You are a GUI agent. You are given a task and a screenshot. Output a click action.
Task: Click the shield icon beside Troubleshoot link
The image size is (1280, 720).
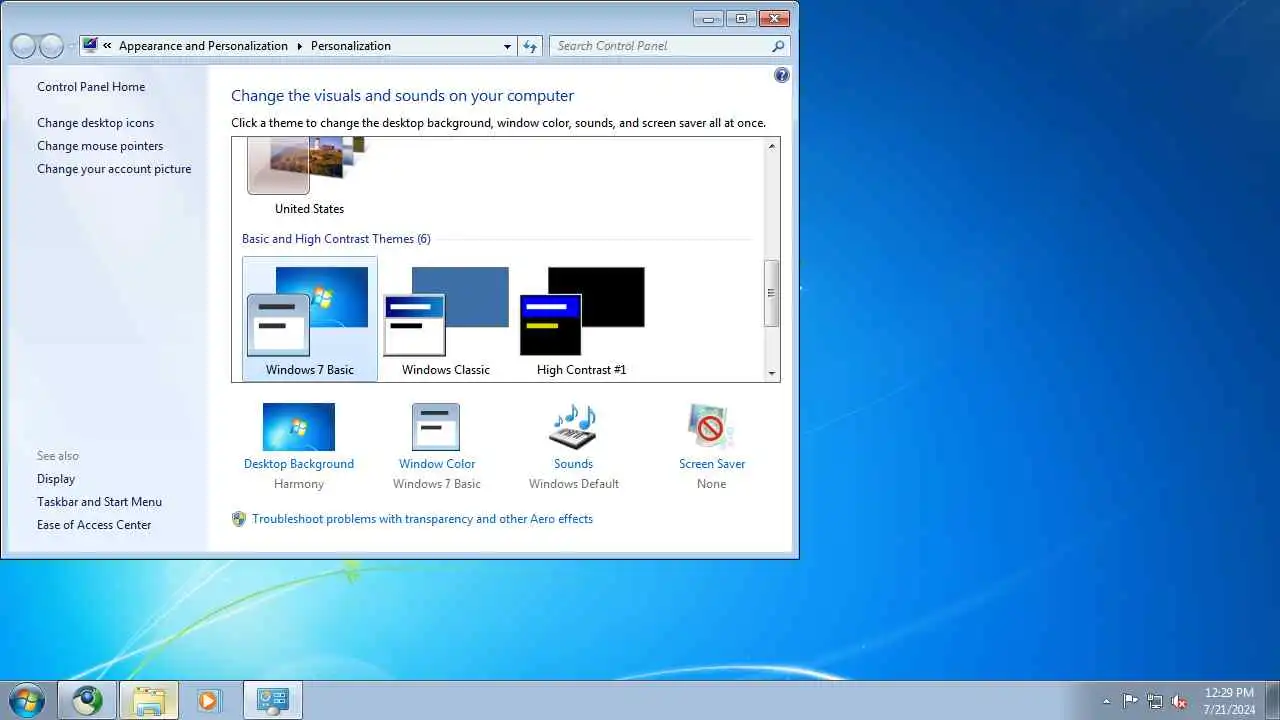coord(239,519)
